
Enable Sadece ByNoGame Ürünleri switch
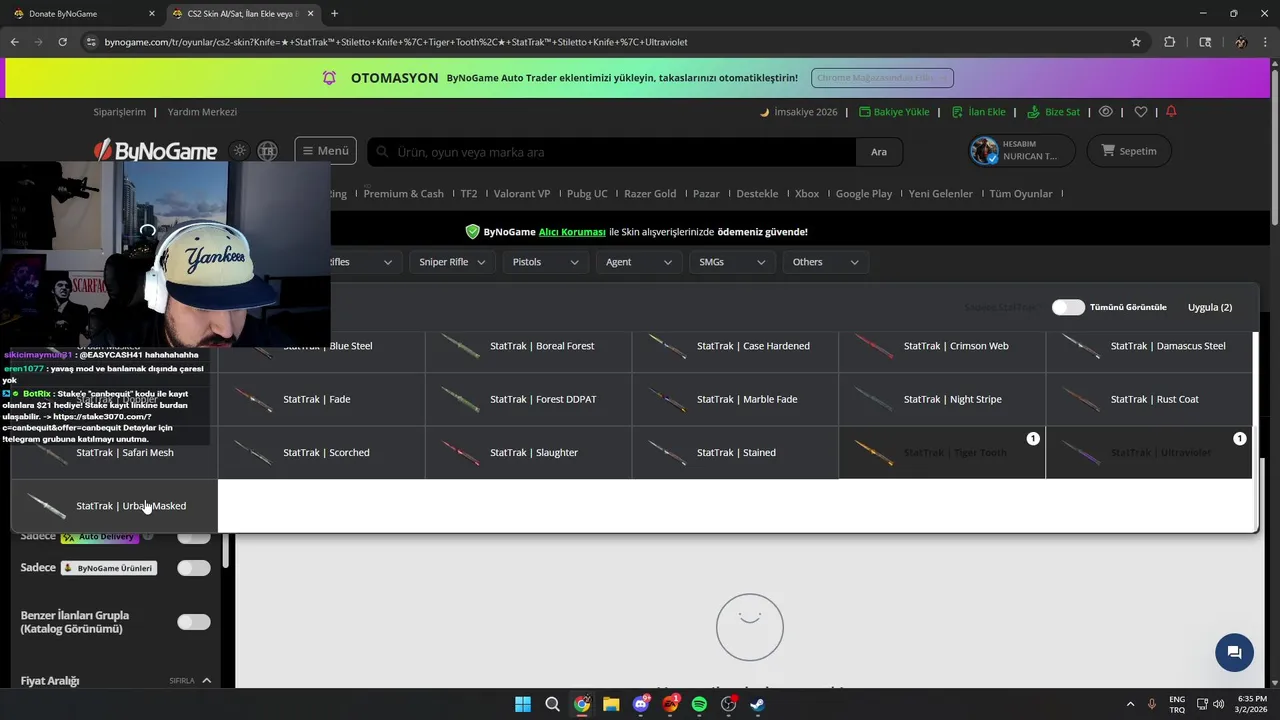[x=194, y=568]
